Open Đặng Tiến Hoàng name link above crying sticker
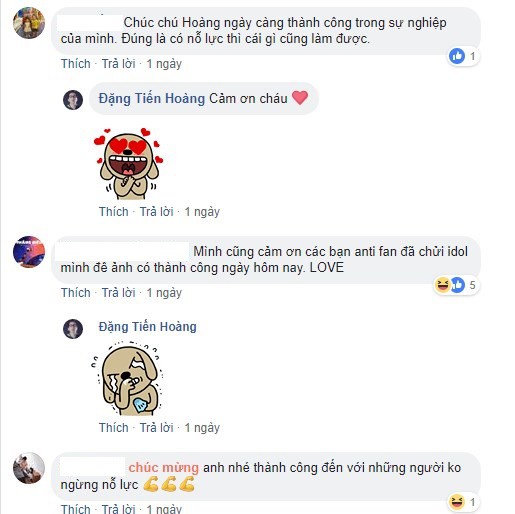The width and height of the screenshot is (515, 514). pyautogui.click(x=147, y=327)
